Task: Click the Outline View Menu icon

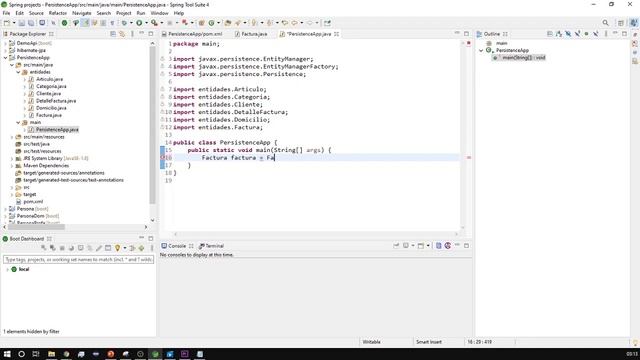Action: pos(606,34)
